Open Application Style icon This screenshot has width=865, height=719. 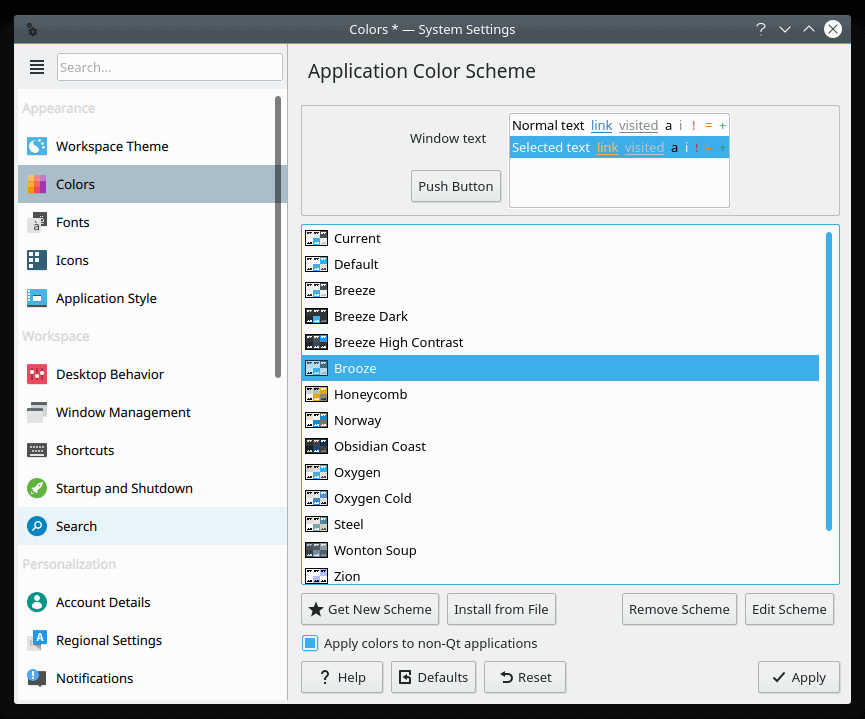(37, 298)
